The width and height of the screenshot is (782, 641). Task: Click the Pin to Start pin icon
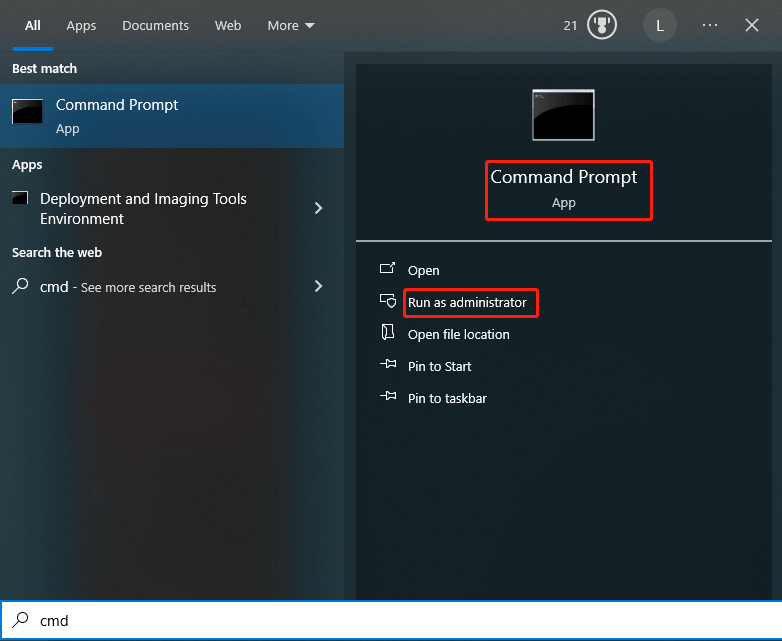[388, 364]
